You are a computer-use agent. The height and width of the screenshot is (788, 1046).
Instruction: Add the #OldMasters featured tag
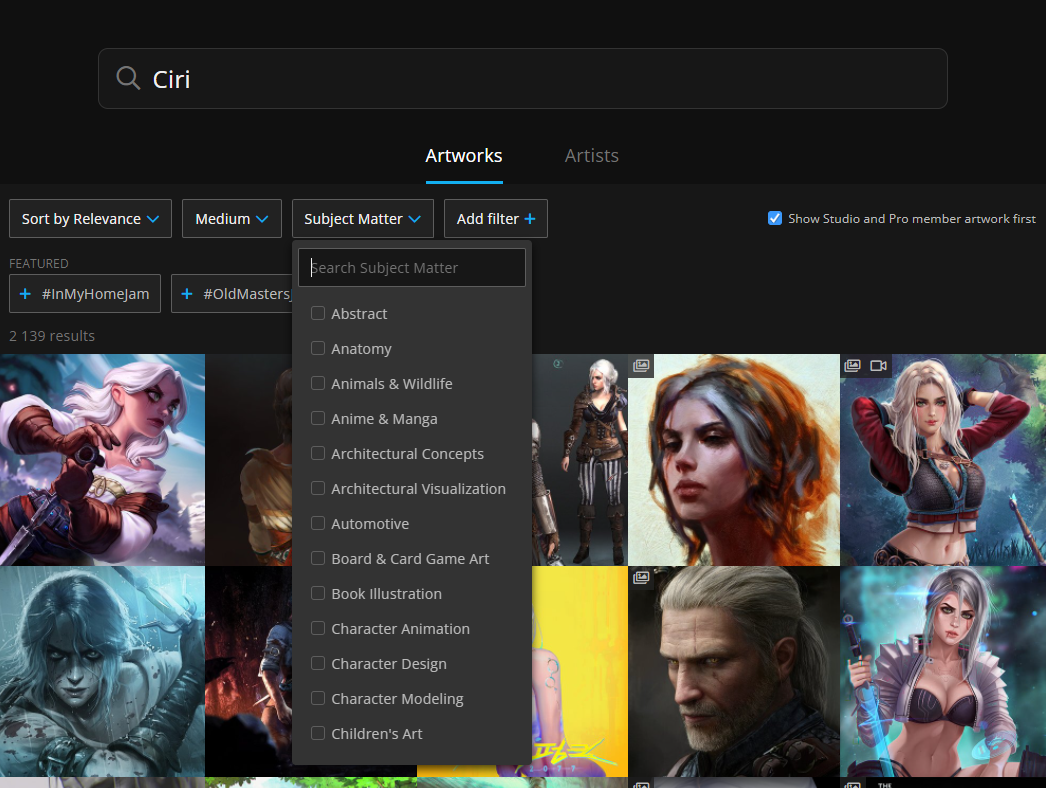231,294
